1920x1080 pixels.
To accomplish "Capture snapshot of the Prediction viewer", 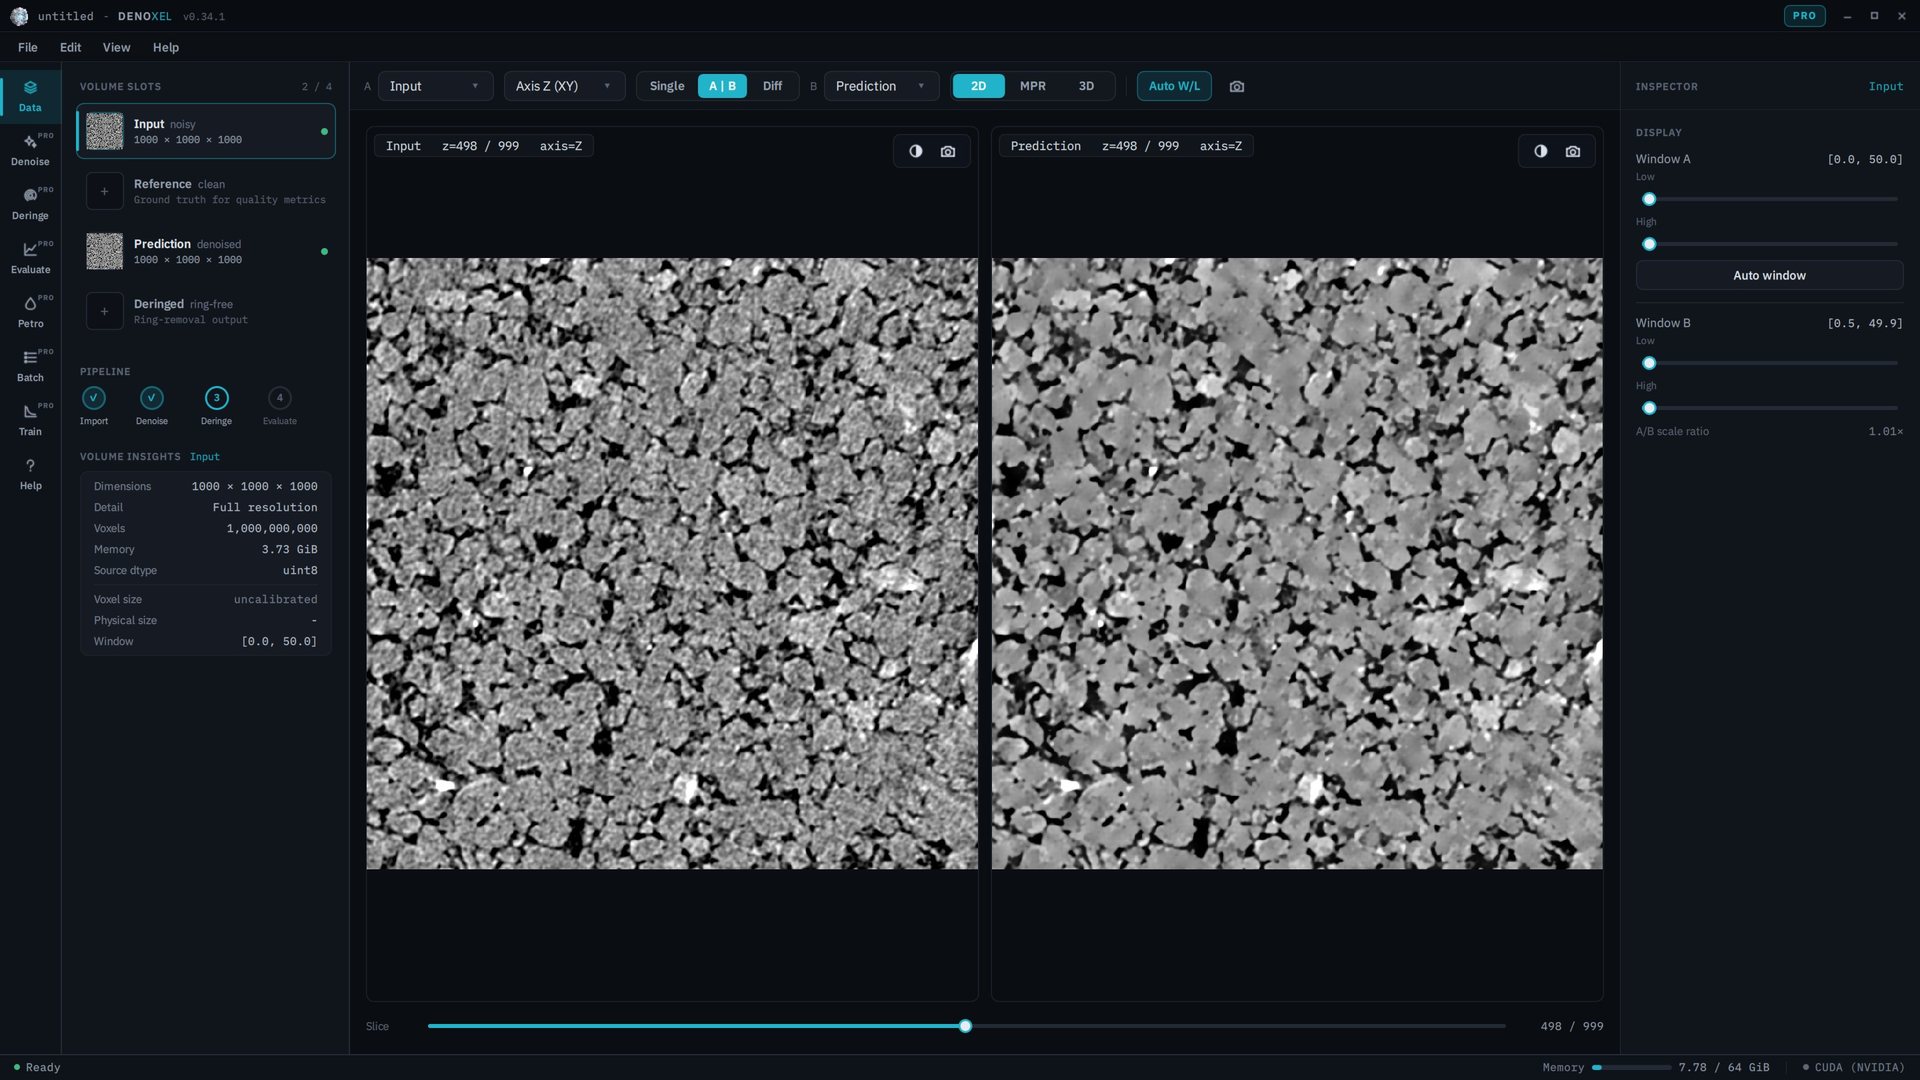I will [x=1573, y=151].
